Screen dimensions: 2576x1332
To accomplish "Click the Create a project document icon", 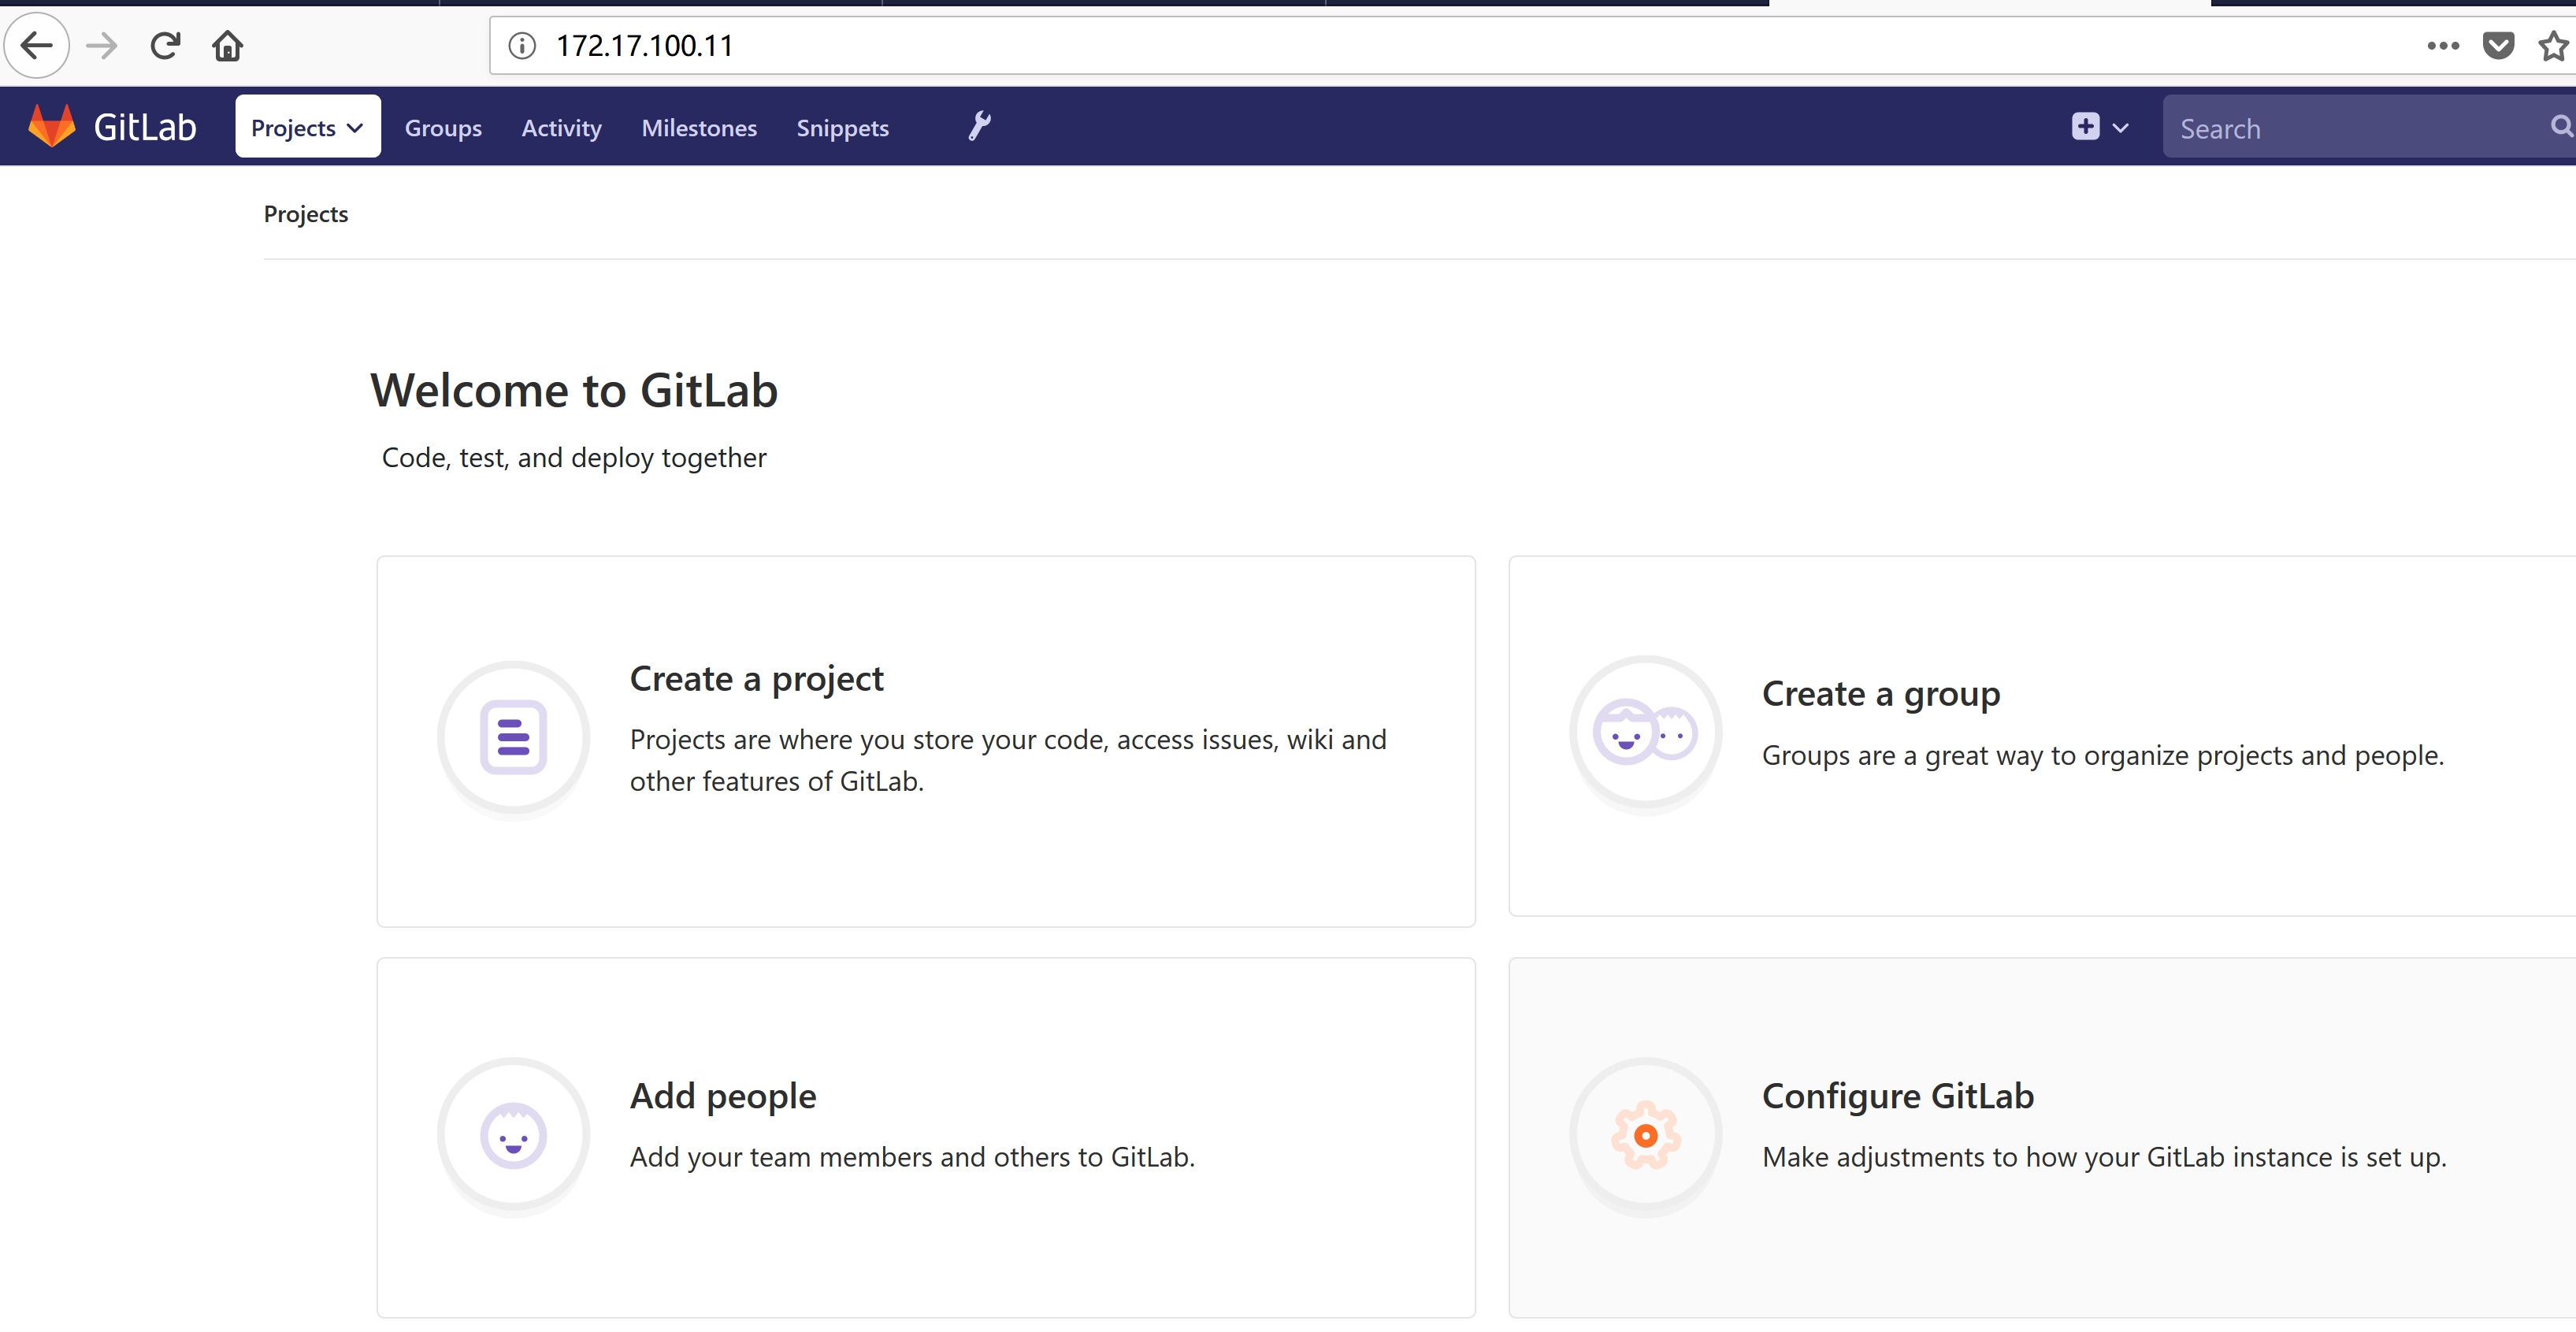I will pyautogui.click(x=513, y=738).
